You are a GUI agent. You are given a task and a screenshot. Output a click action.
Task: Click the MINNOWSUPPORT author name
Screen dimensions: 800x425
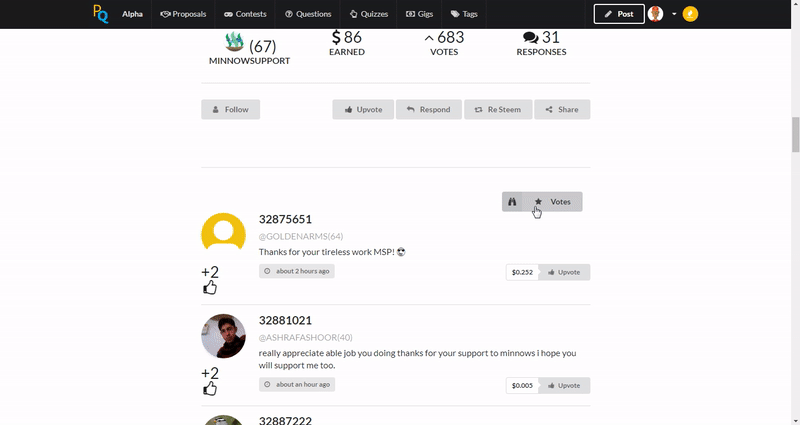coord(249,61)
